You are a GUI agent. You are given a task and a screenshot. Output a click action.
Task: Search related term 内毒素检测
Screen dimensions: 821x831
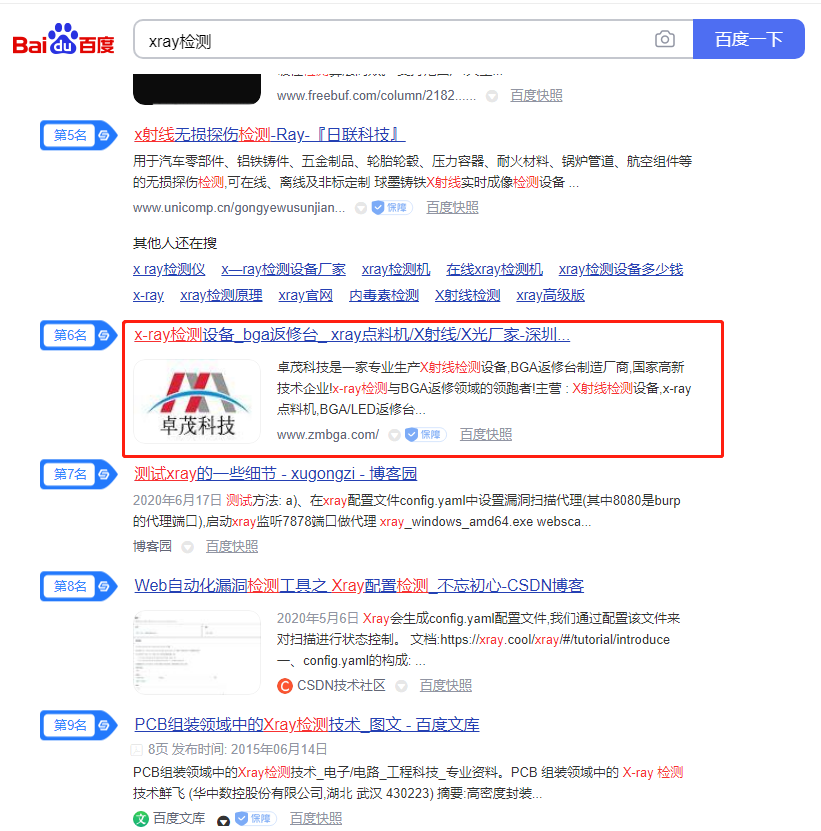384,295
